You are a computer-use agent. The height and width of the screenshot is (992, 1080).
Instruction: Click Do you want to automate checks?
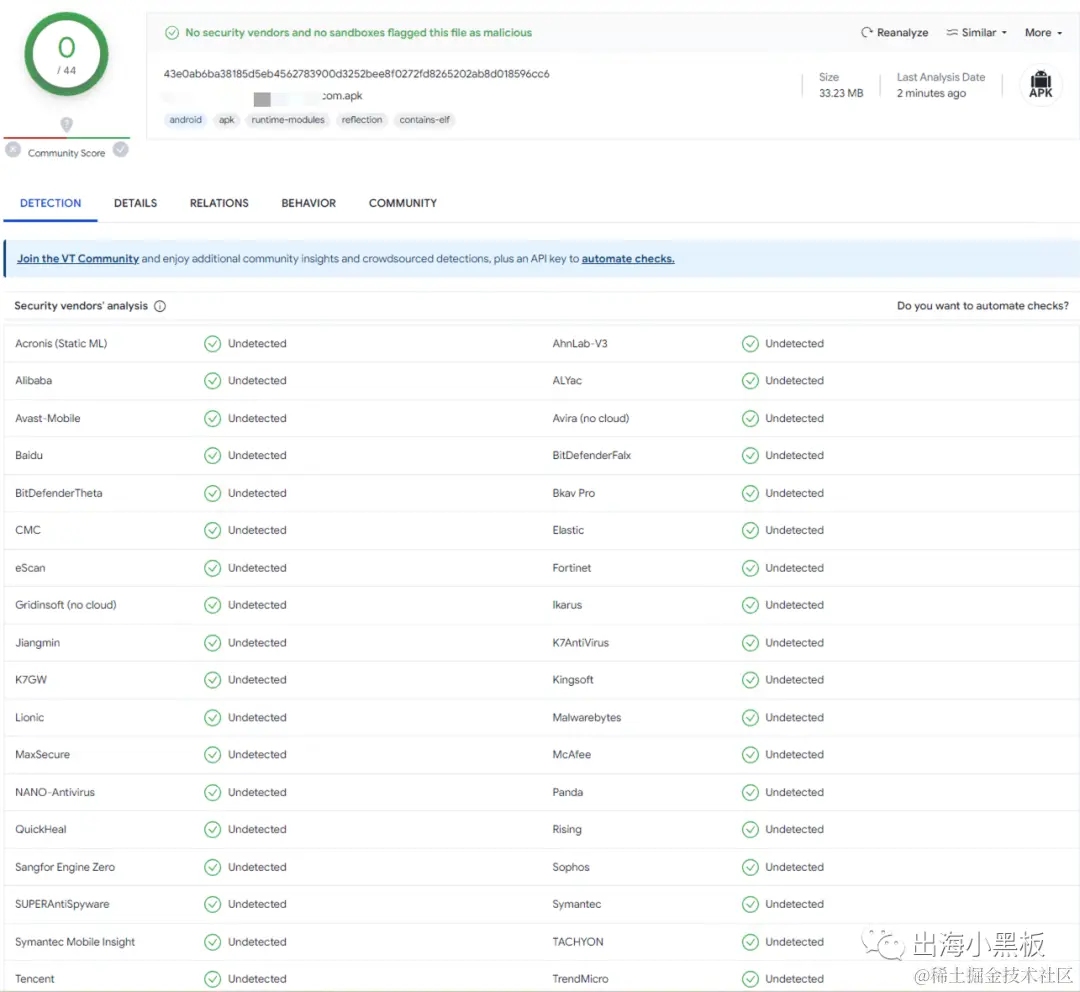pos(983,305)
